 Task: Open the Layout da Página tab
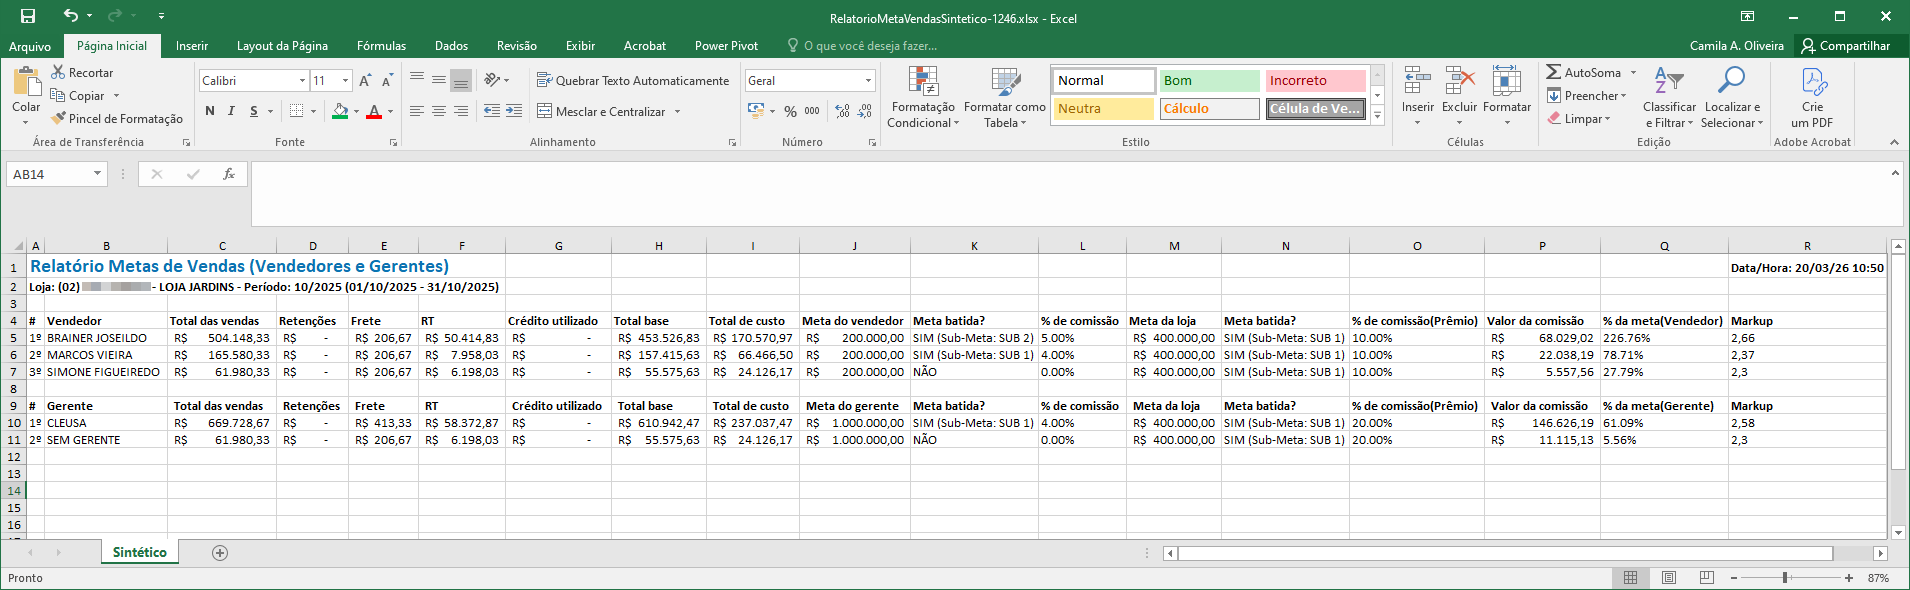[x=282, y=46]
